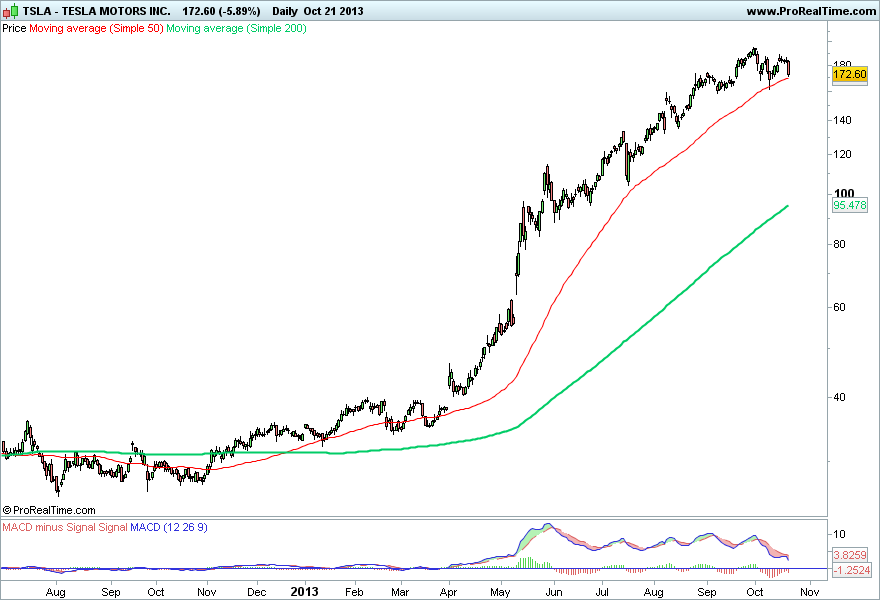The width and height of the screenshot is (880, 600).
Task: Click the 3.8259 MACD value tag
Action: point(852,555)
